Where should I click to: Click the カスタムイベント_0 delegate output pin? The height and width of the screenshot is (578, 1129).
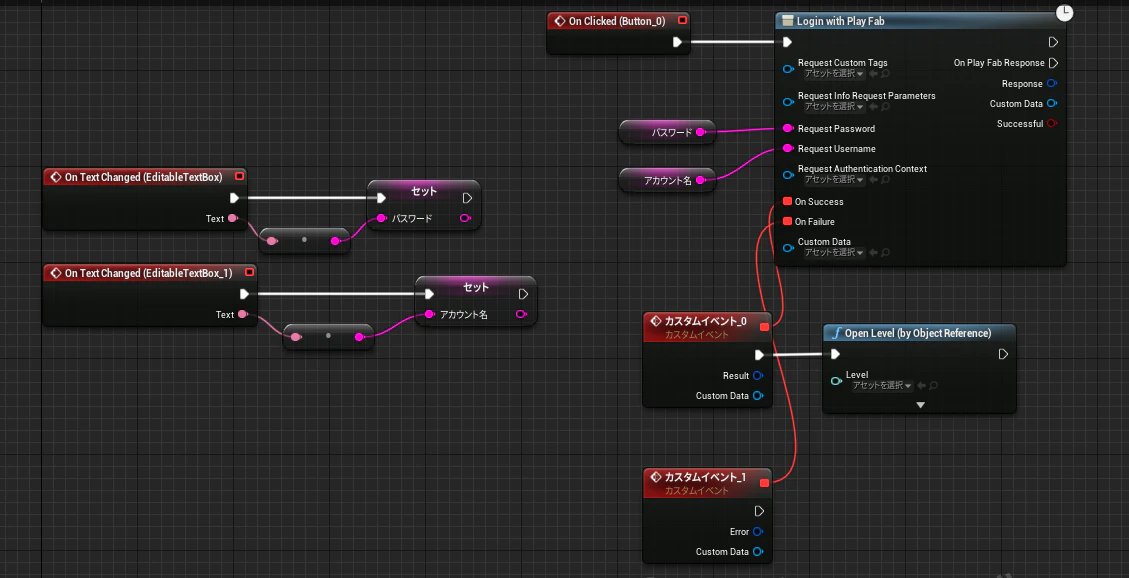(x=764, y=327)
